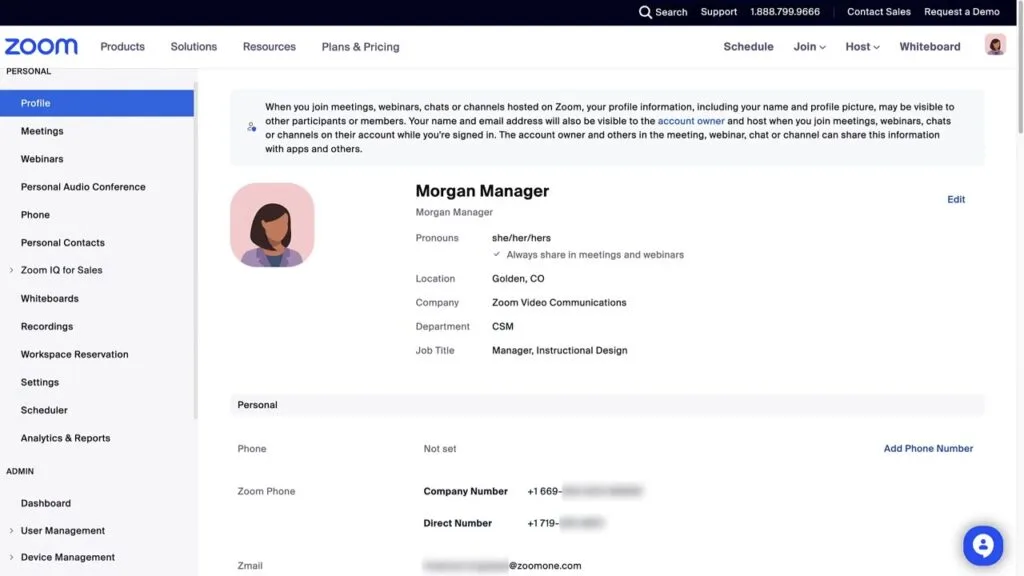Image resolution: width=1024 pixels, height=576 pixels.
Task: Open the chat assistant bubble
Action: pyautogui.click(x=982, y=546)
